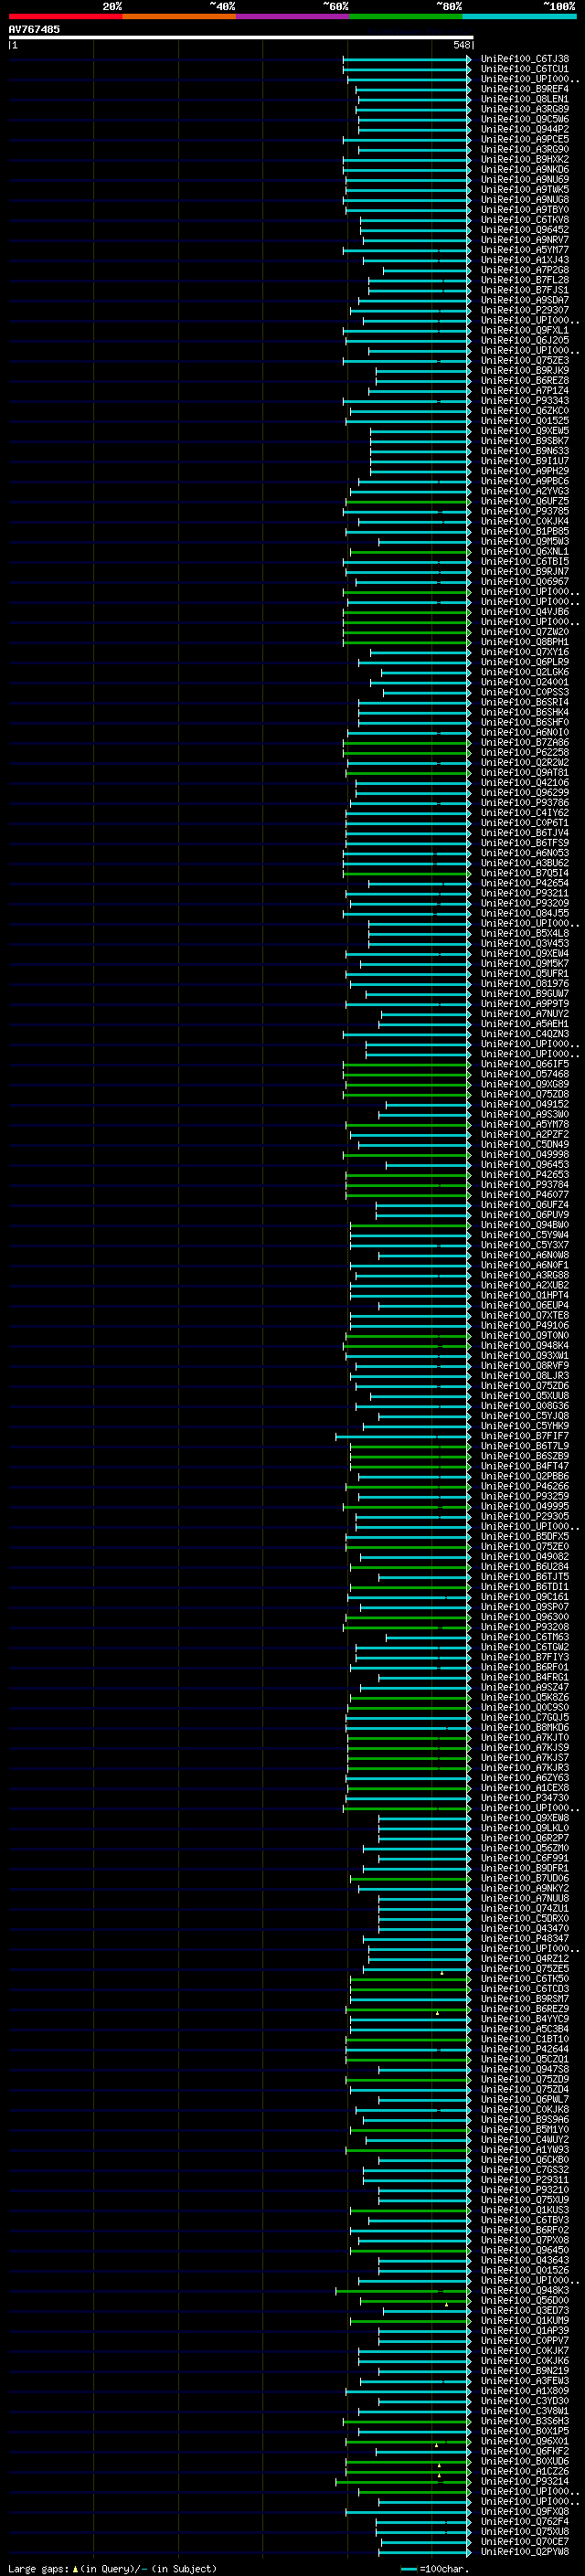585x2576 pixels.
Task: Select the UniRef100_Q56D00 label
Action: pos(525,2300)
